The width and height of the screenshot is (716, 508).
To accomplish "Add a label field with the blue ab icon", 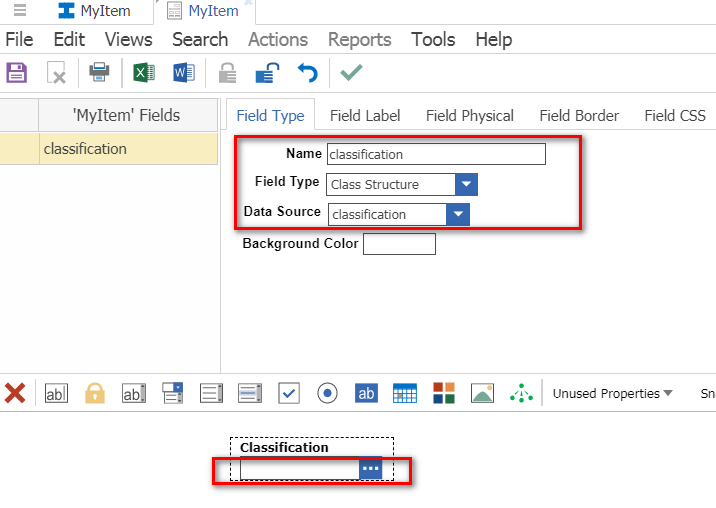I will click(x=366, y=393).
